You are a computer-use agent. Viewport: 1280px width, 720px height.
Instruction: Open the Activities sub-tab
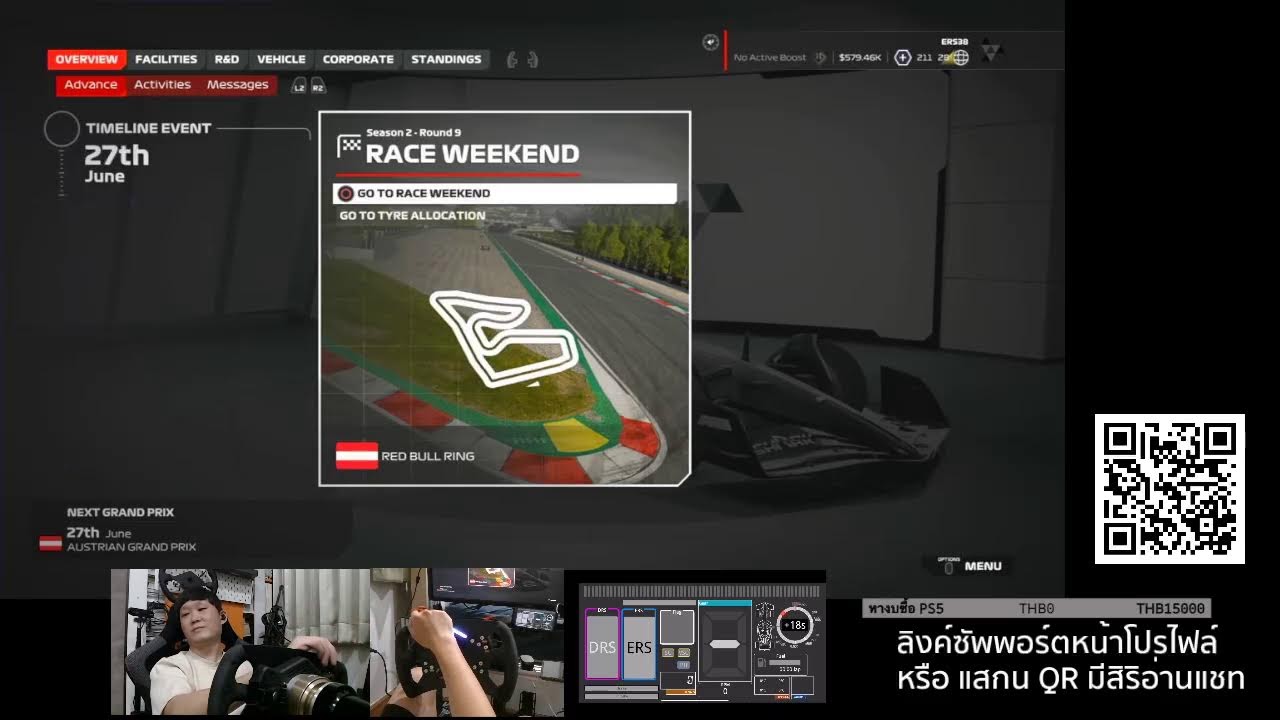pyautogui.click(x=162, y=85)
